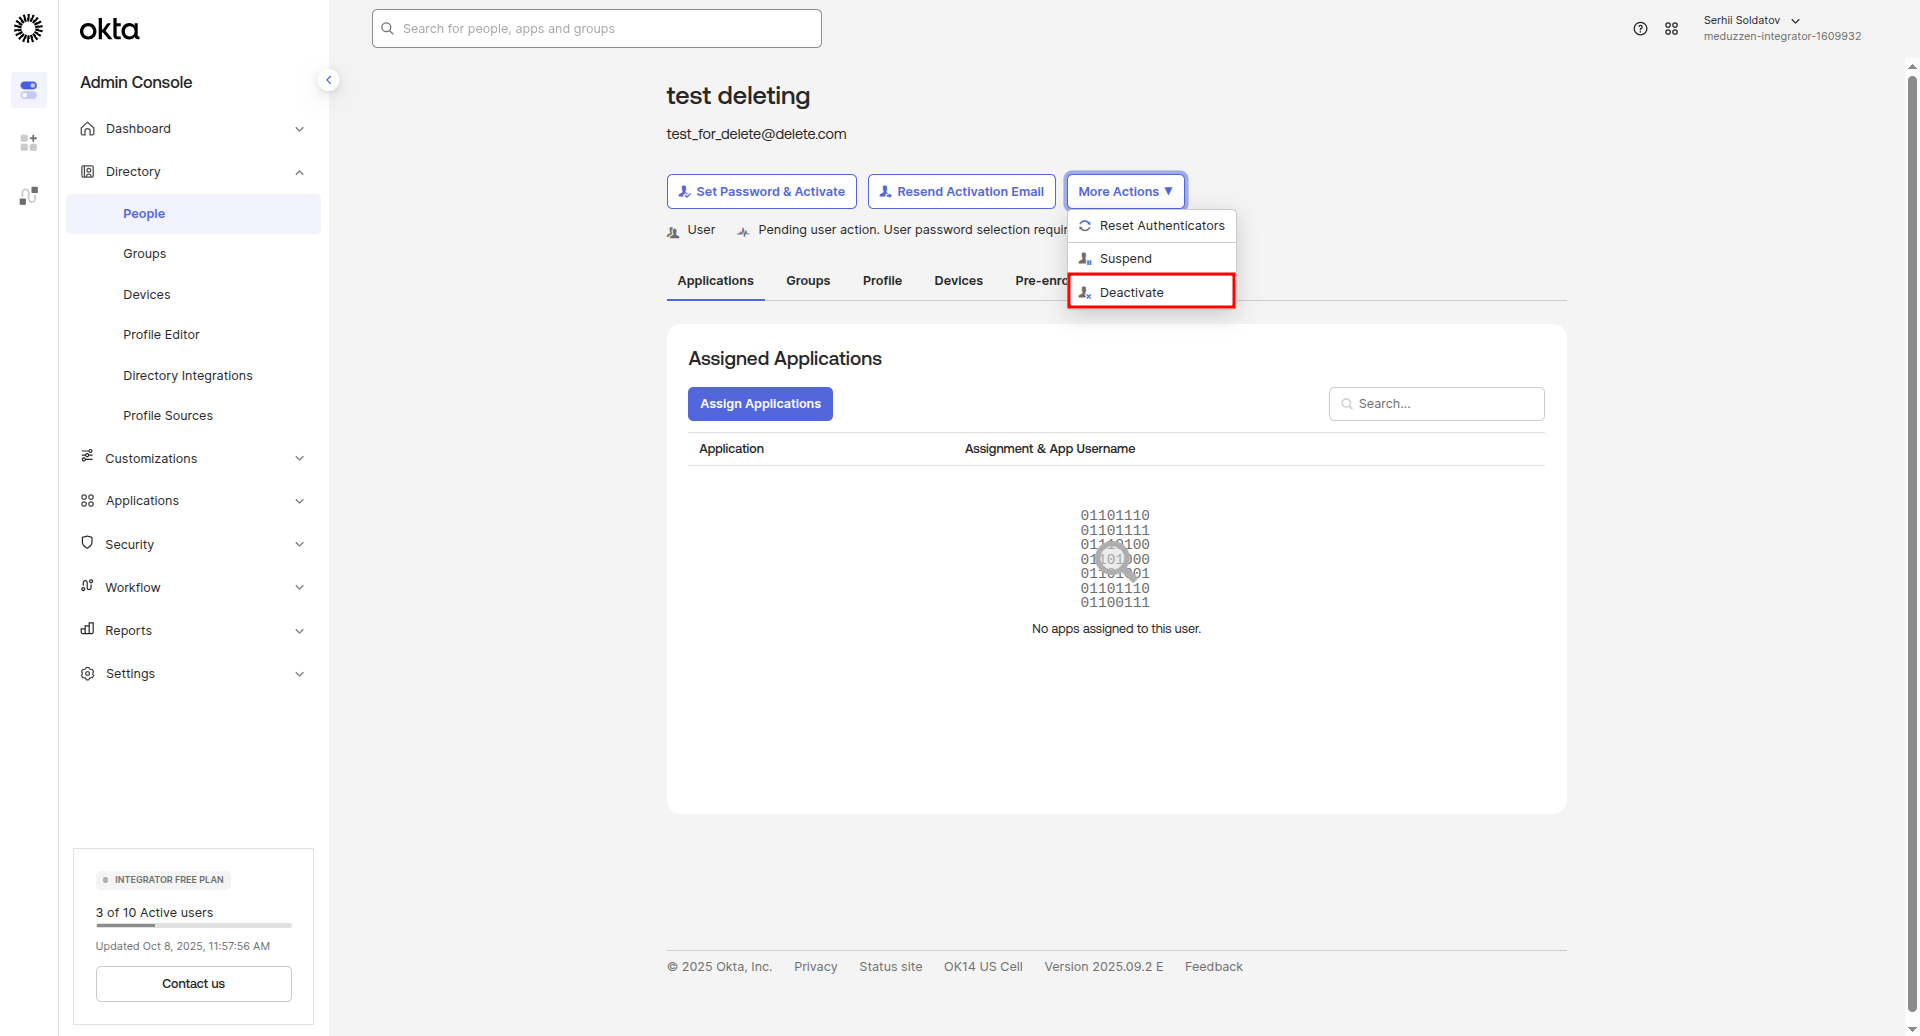1920x1036 pixels.
Task: Click the Workflow icon in sidebar
Action: click(87, 586)
